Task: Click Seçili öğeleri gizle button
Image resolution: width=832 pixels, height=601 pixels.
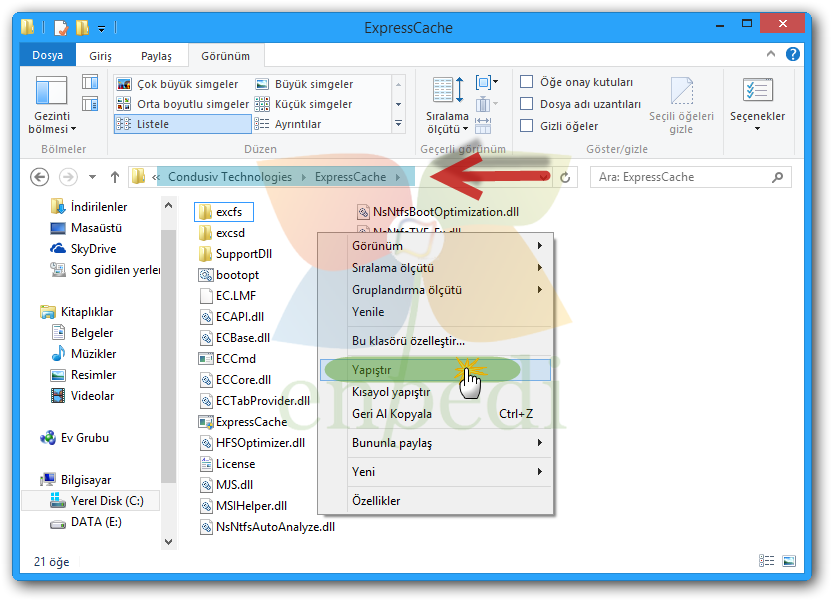Action: [681, 105]
